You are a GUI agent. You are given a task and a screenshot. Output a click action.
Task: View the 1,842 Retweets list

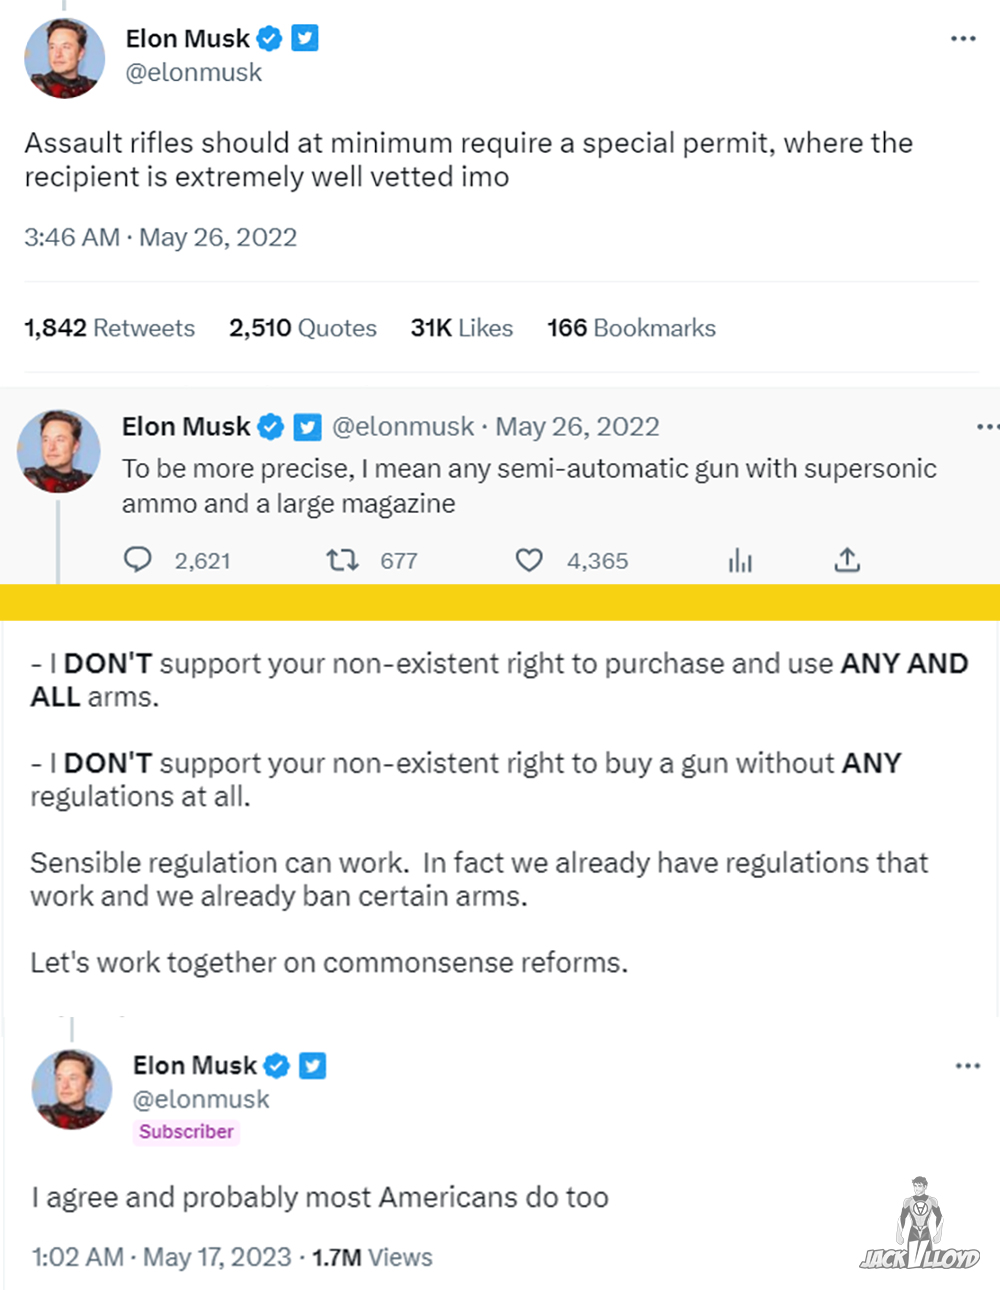point(109,328)
